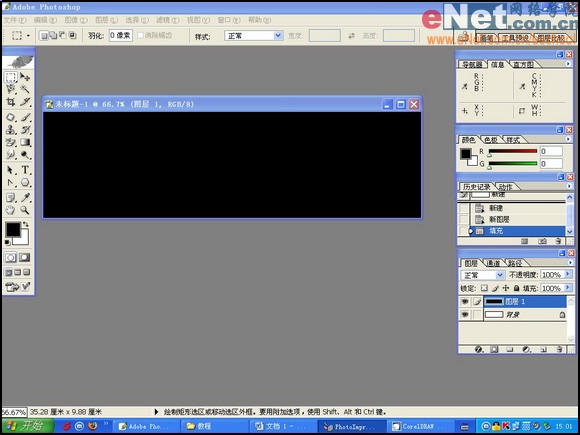Open the 滤镜 Filter menu
Viewport: 580px width, 435px height.
pyautogui.click(x=167, y=20)
